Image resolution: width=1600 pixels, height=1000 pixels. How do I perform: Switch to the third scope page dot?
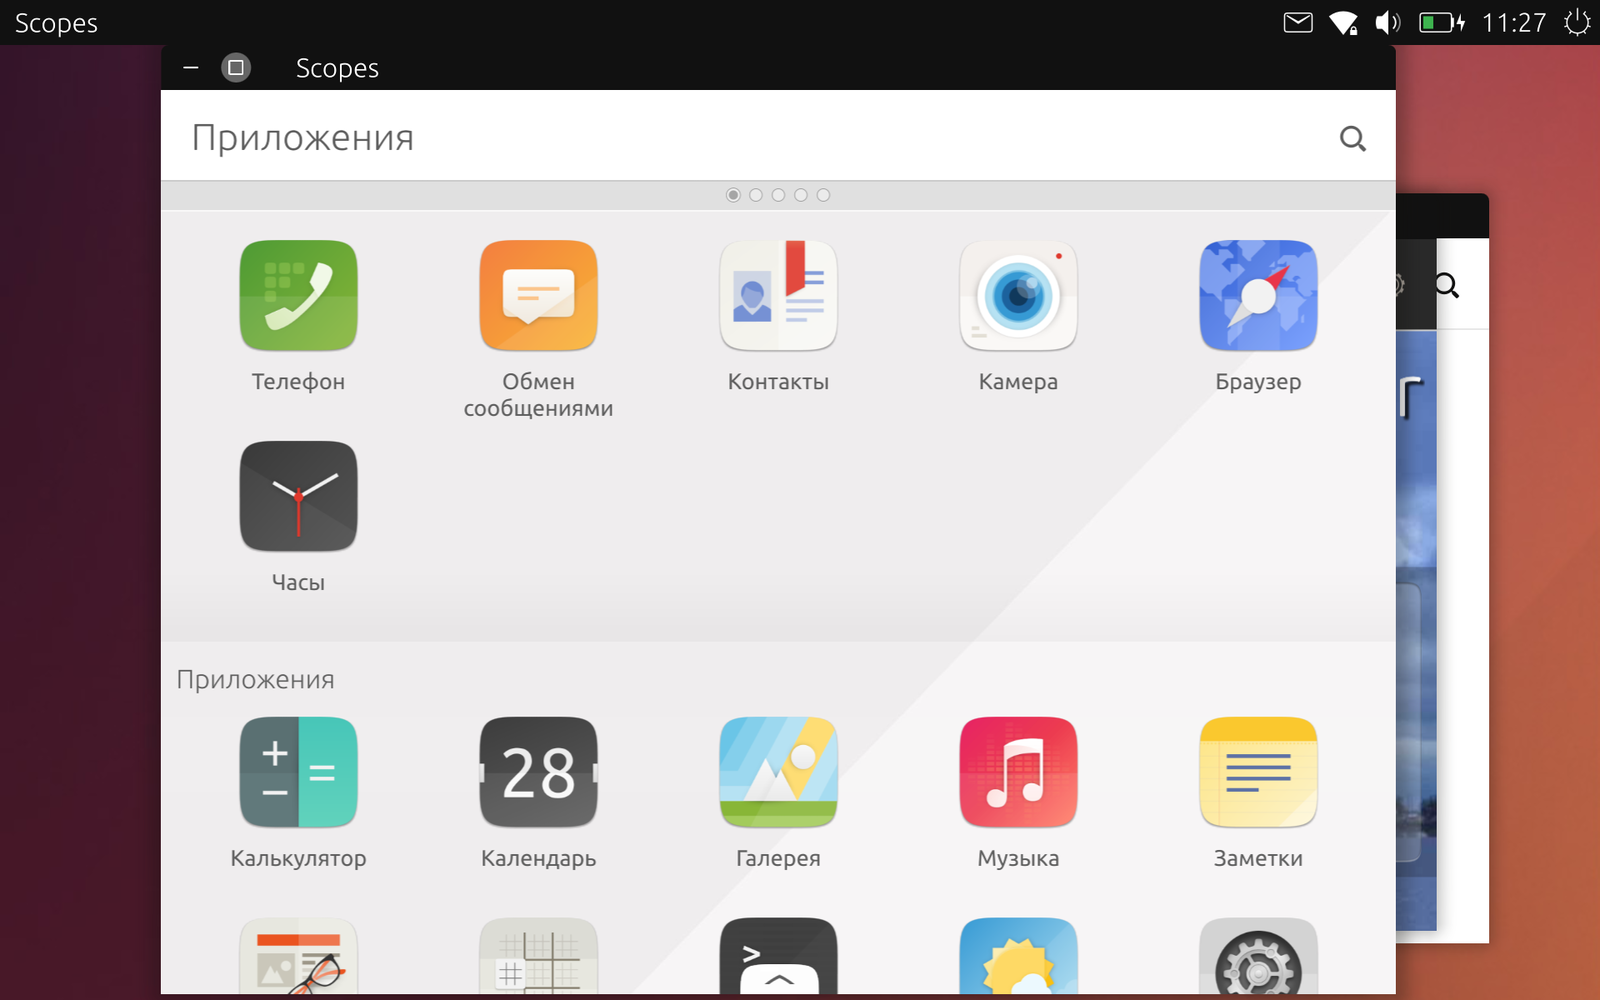(x=778, y=195)
